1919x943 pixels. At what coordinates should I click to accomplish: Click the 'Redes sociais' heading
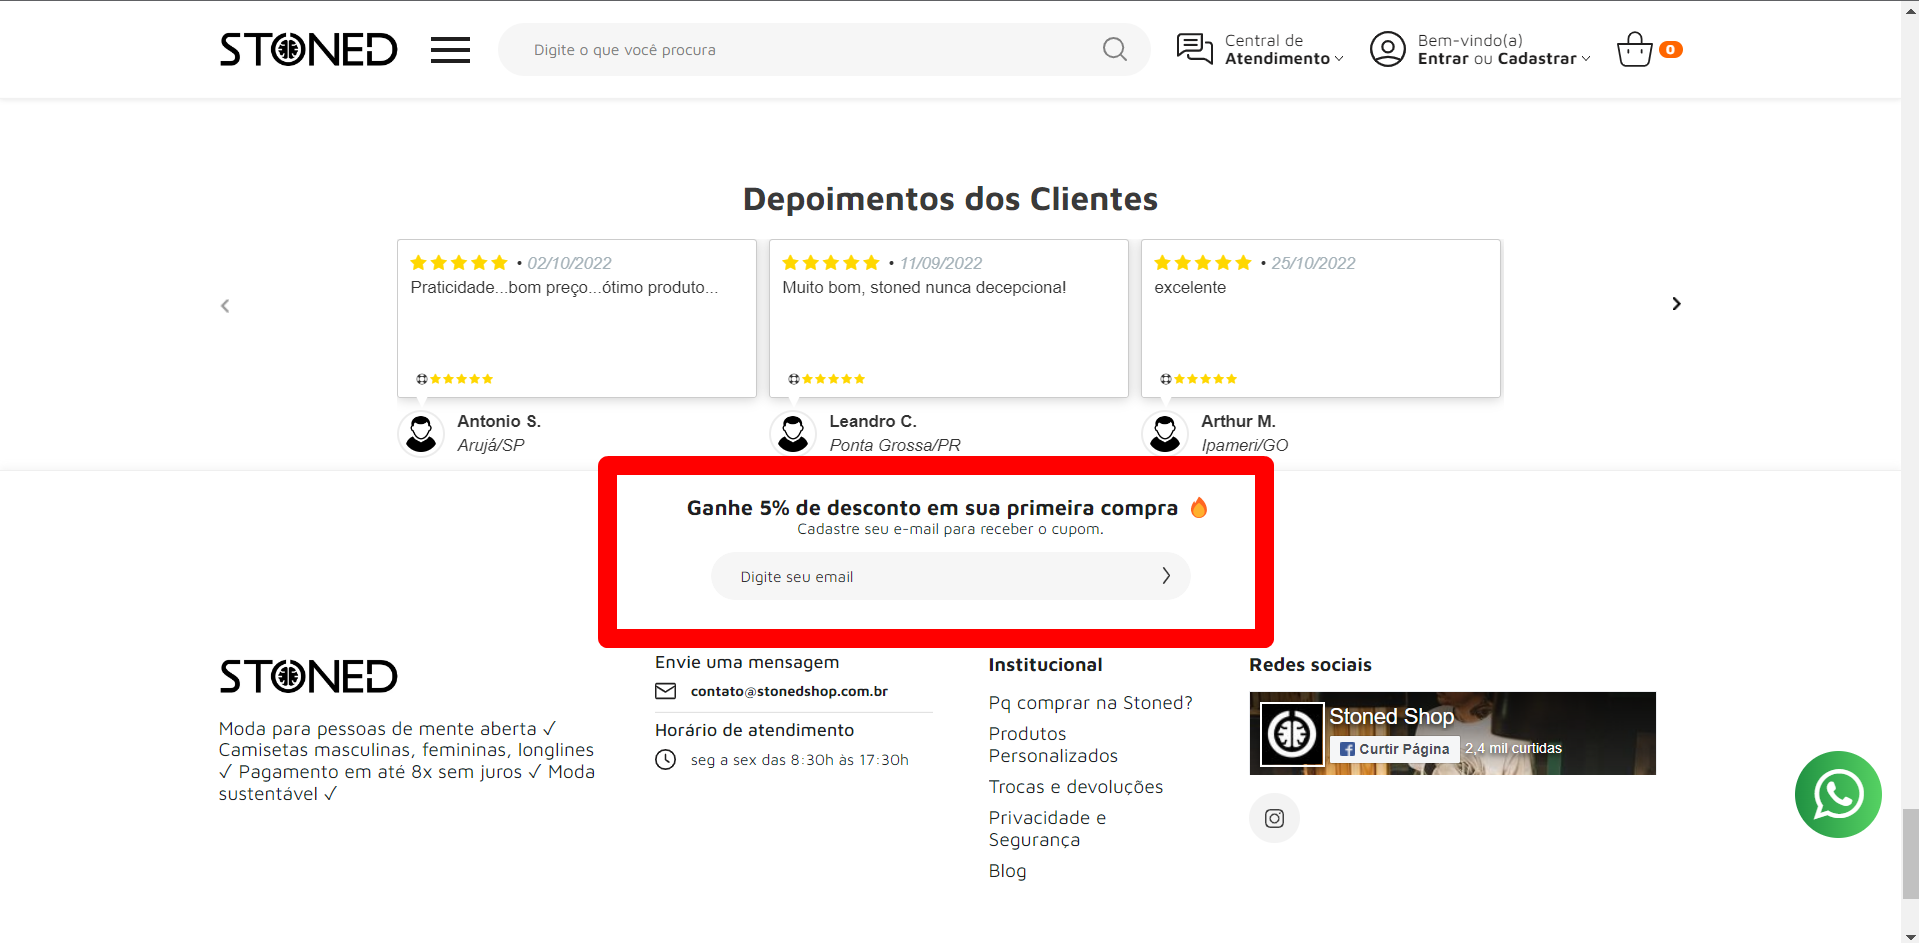[x=1310, y=665]
